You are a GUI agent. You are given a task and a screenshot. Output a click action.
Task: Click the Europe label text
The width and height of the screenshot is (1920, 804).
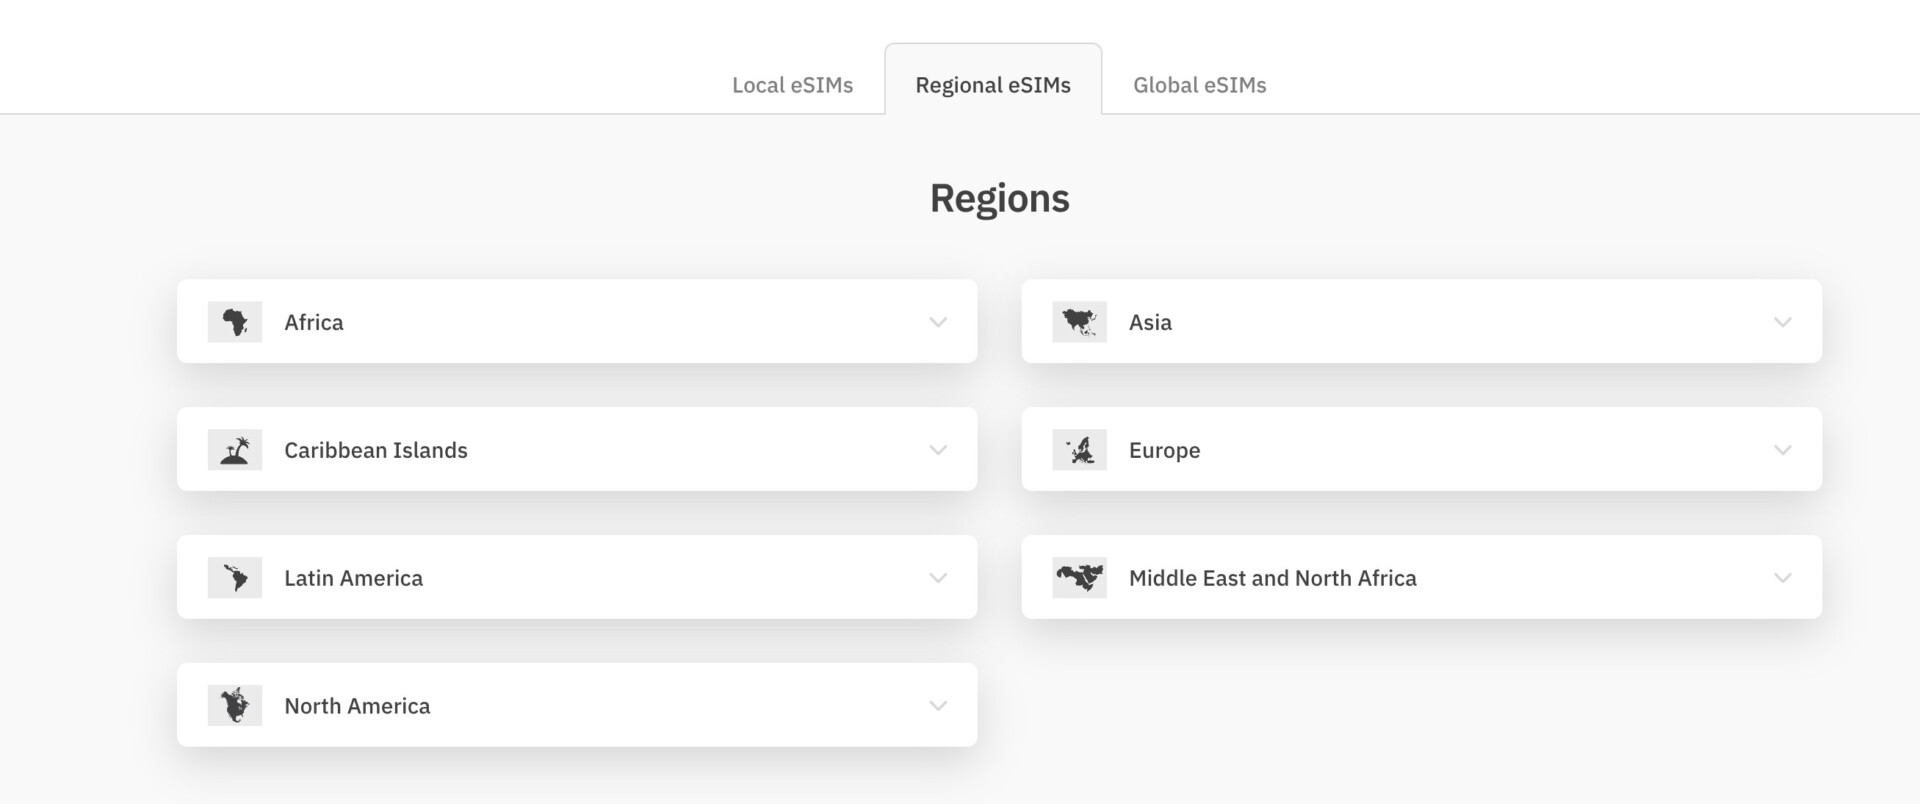[x=1165, y=451]
